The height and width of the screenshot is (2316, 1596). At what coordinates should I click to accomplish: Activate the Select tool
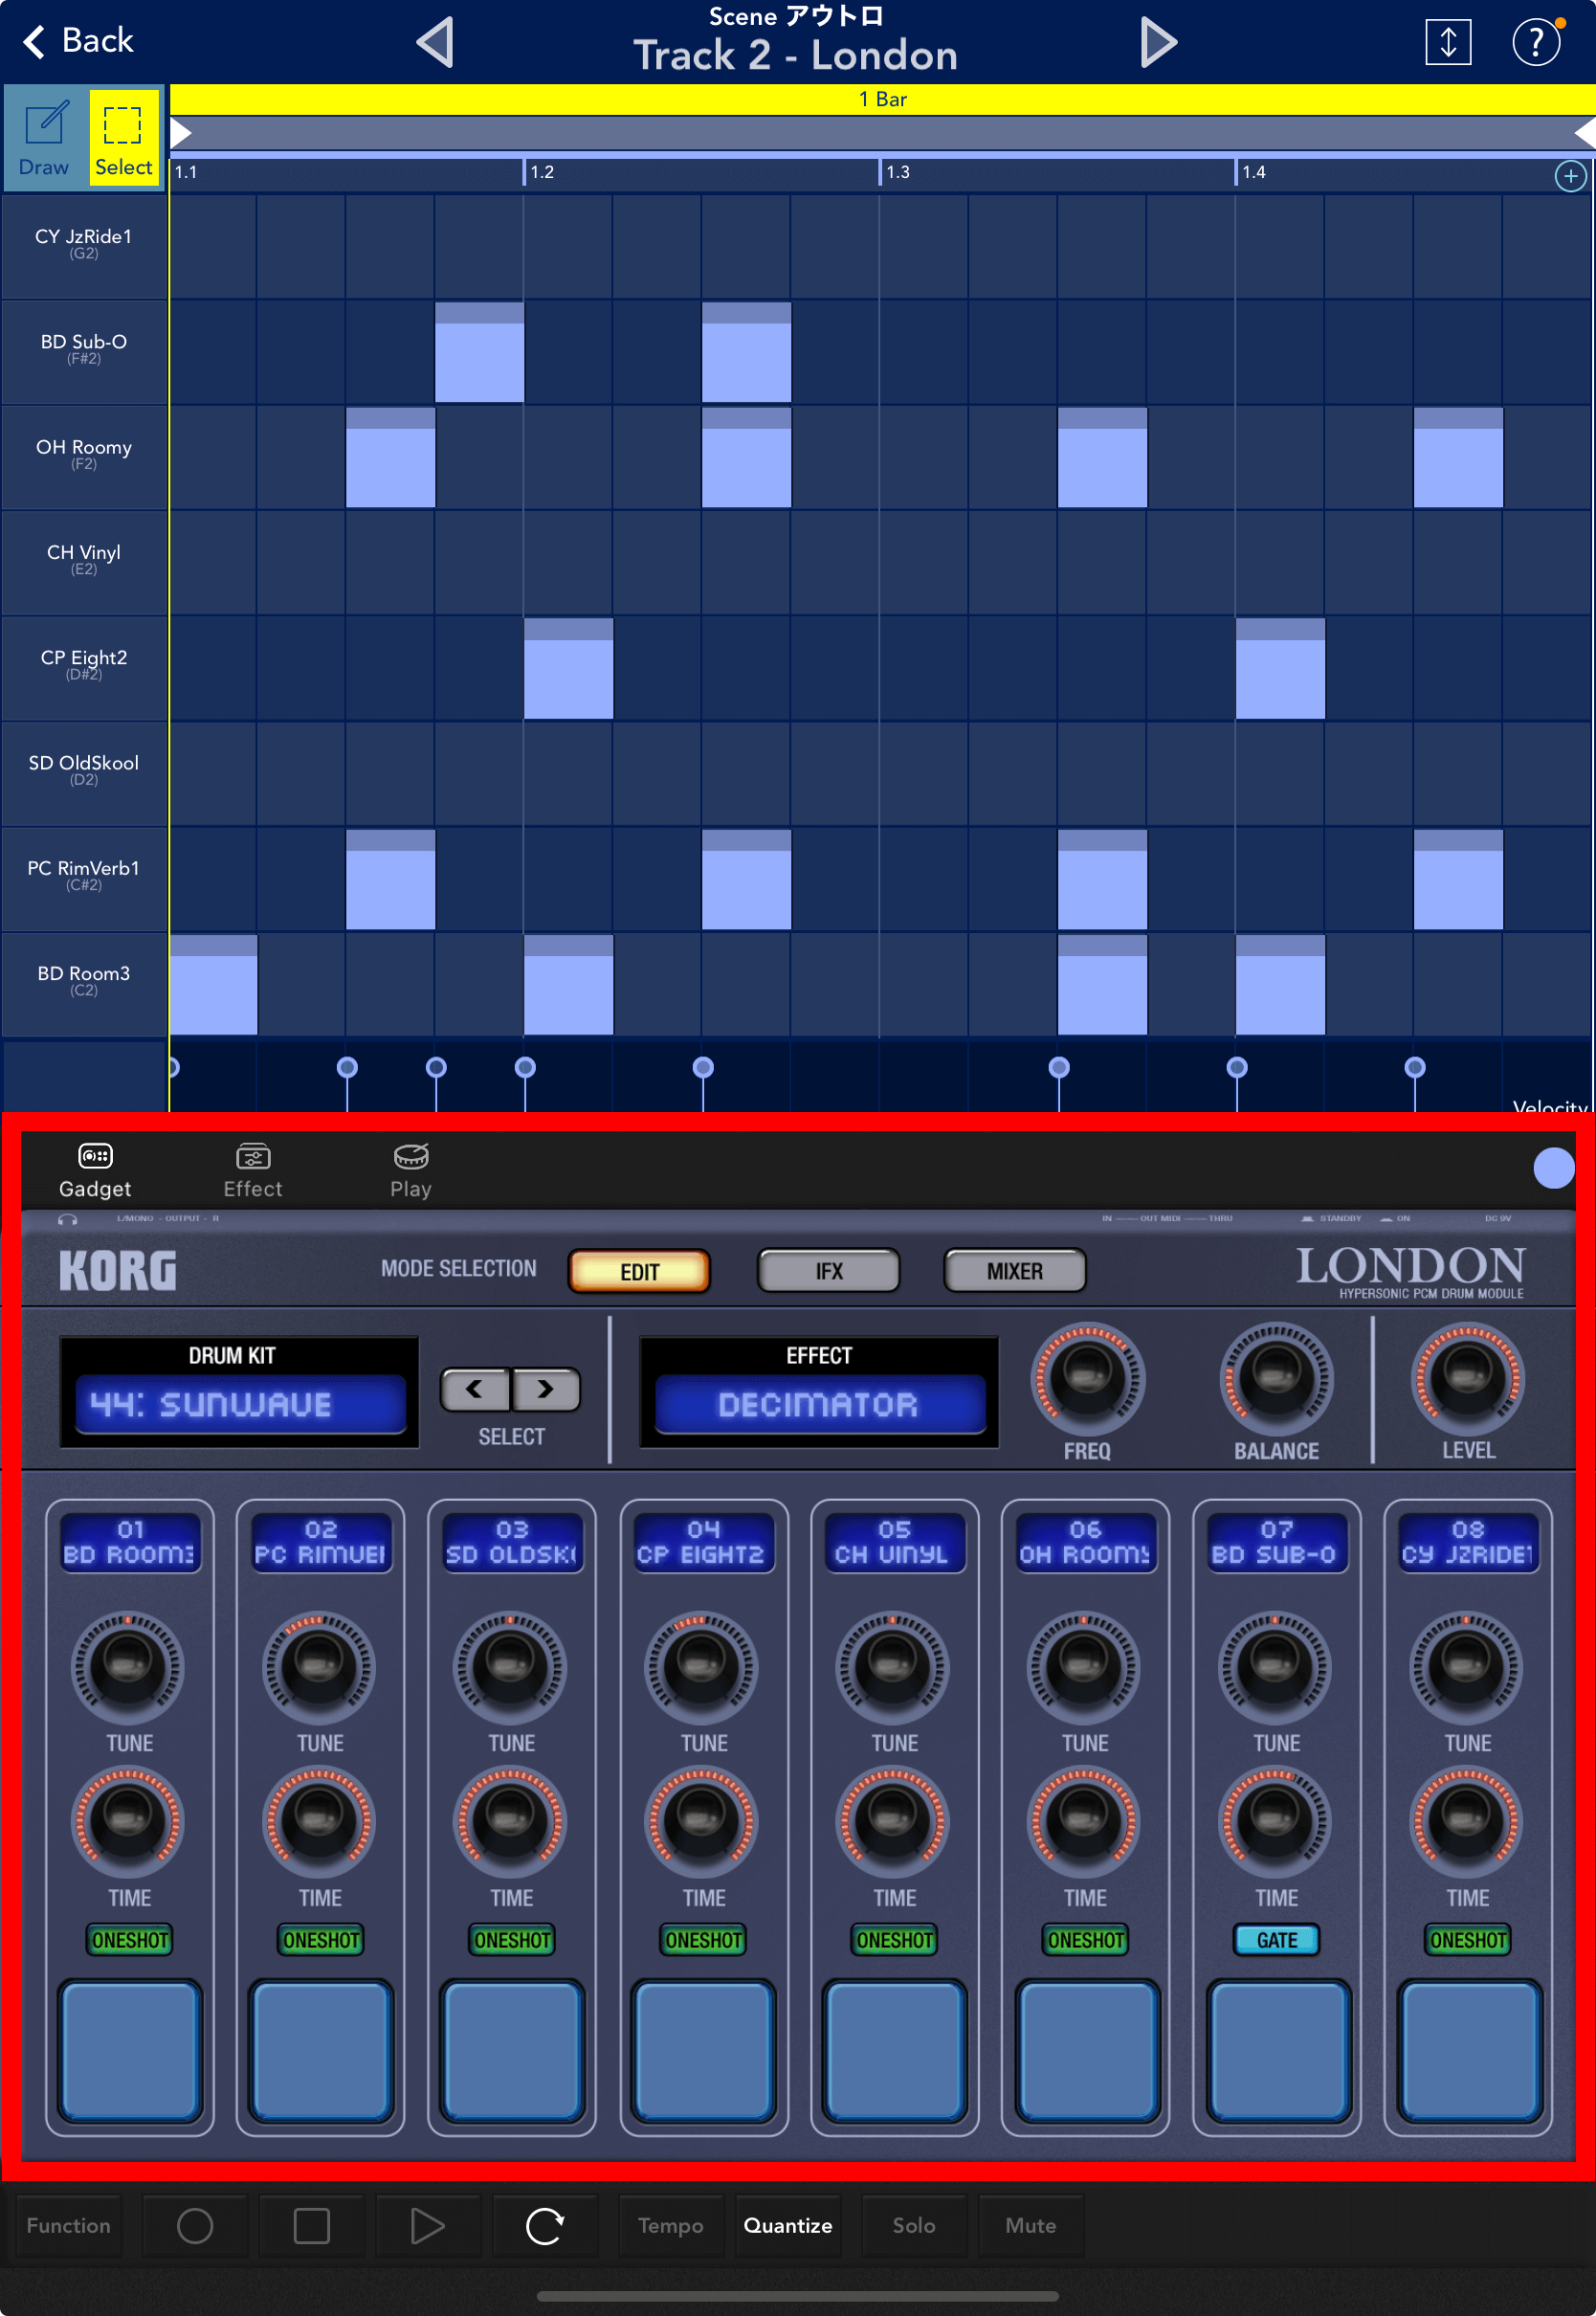124,138
